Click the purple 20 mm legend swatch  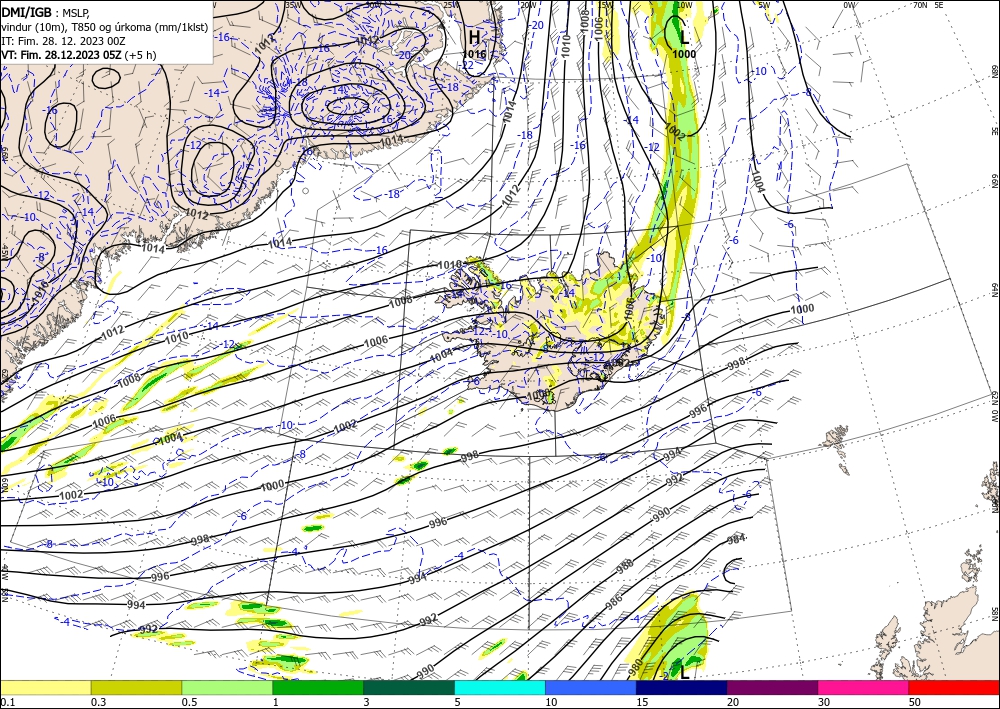pos(772,687)
